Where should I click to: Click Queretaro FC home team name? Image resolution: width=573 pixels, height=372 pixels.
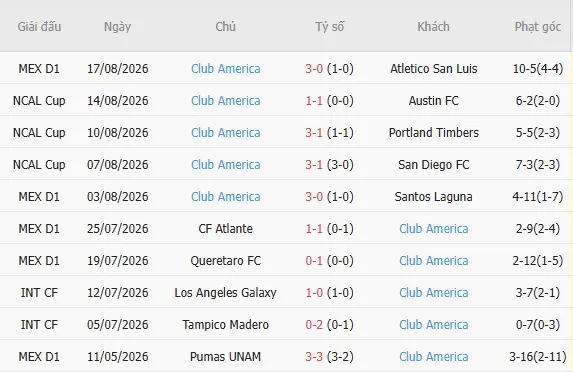225,261
